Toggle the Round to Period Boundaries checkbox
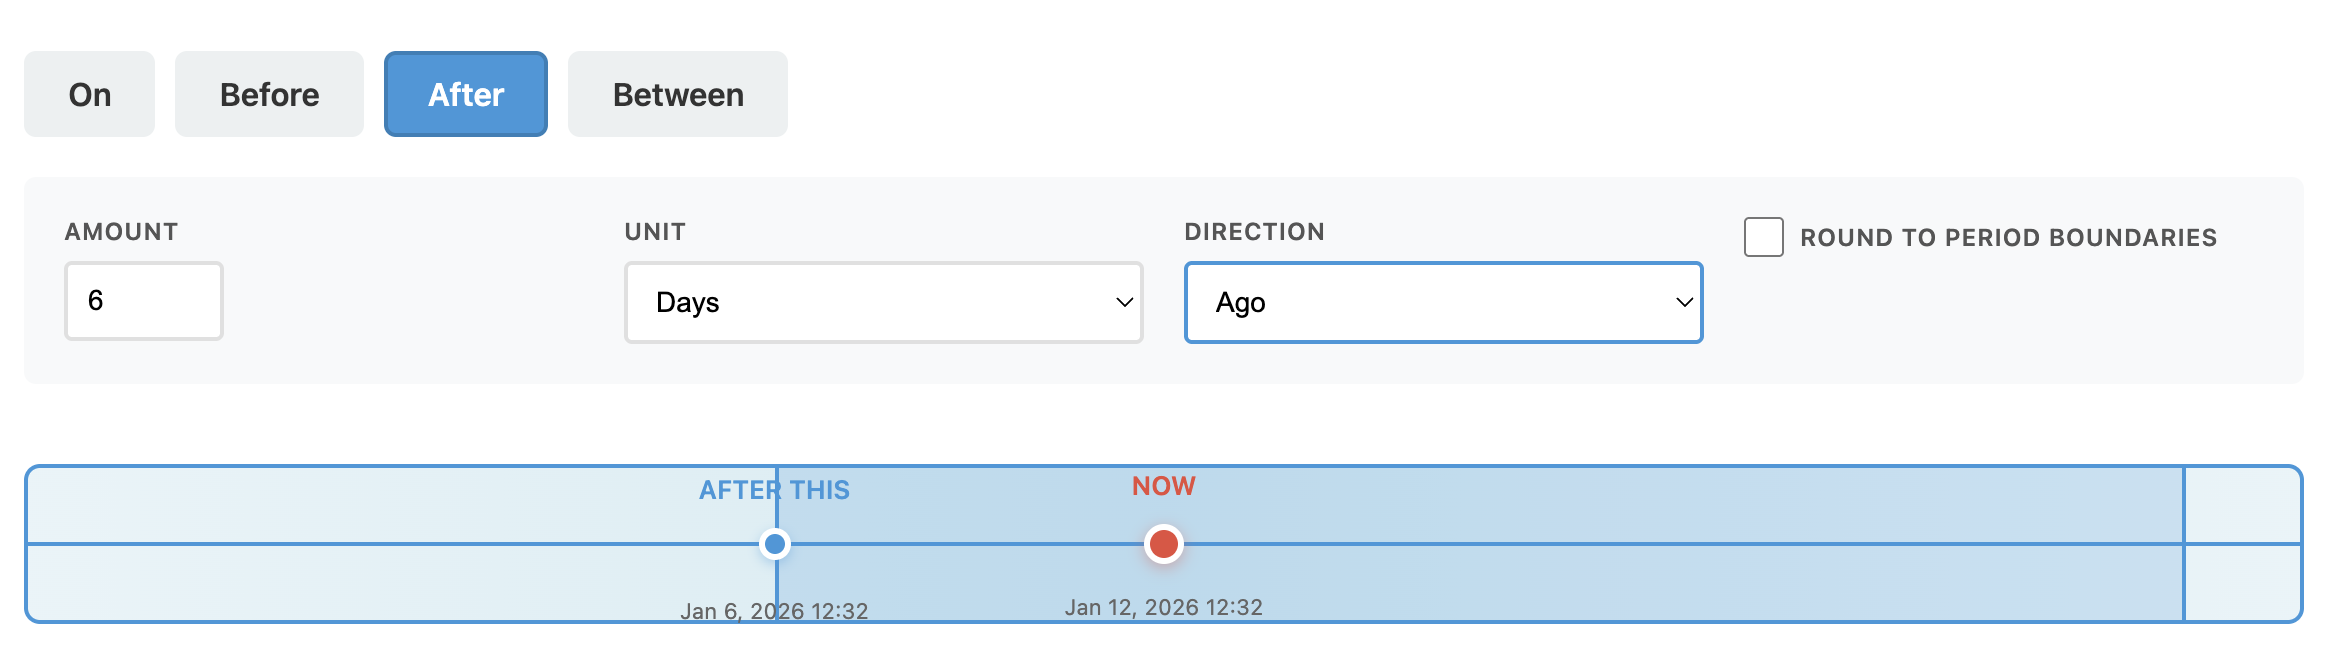The image size is (2346, 654). [x=1763, y=237]
